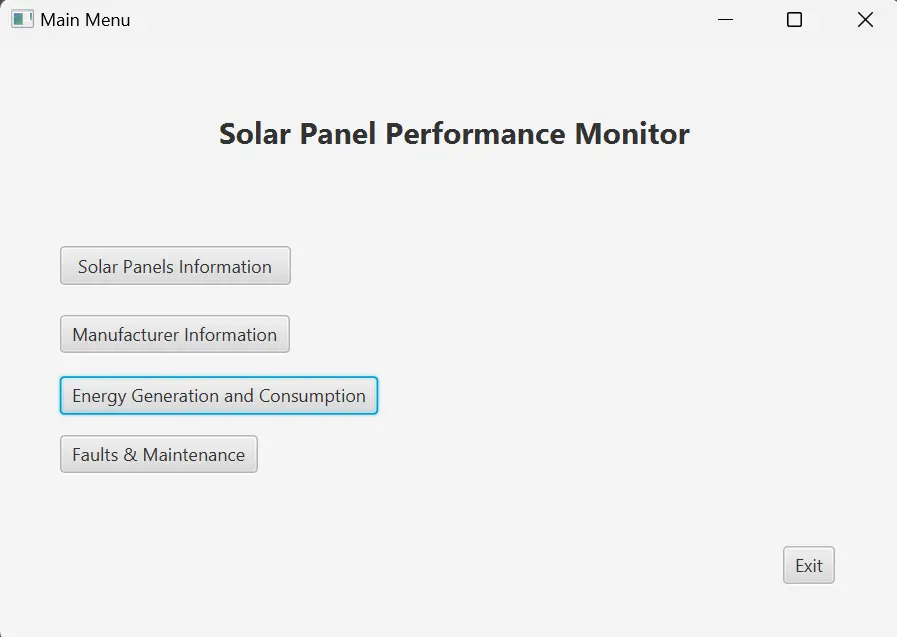The width and height of the screenshot is (897, 637).
Task: Activate the Manufacturer Information menu option
Action: (174, 334)
